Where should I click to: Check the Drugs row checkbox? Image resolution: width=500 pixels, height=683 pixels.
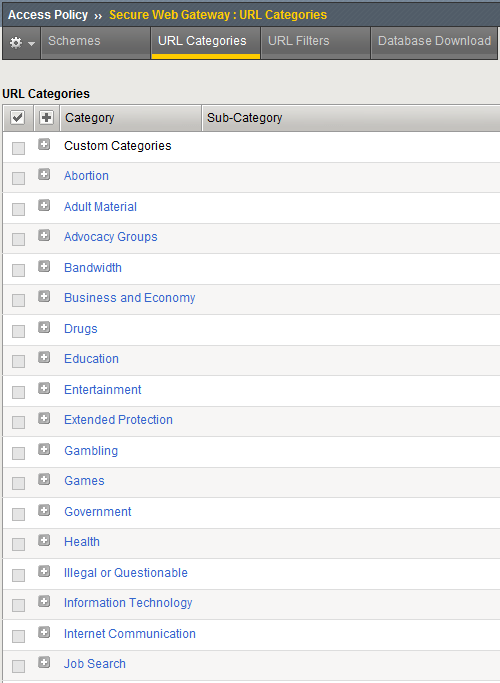coord(18,331)
